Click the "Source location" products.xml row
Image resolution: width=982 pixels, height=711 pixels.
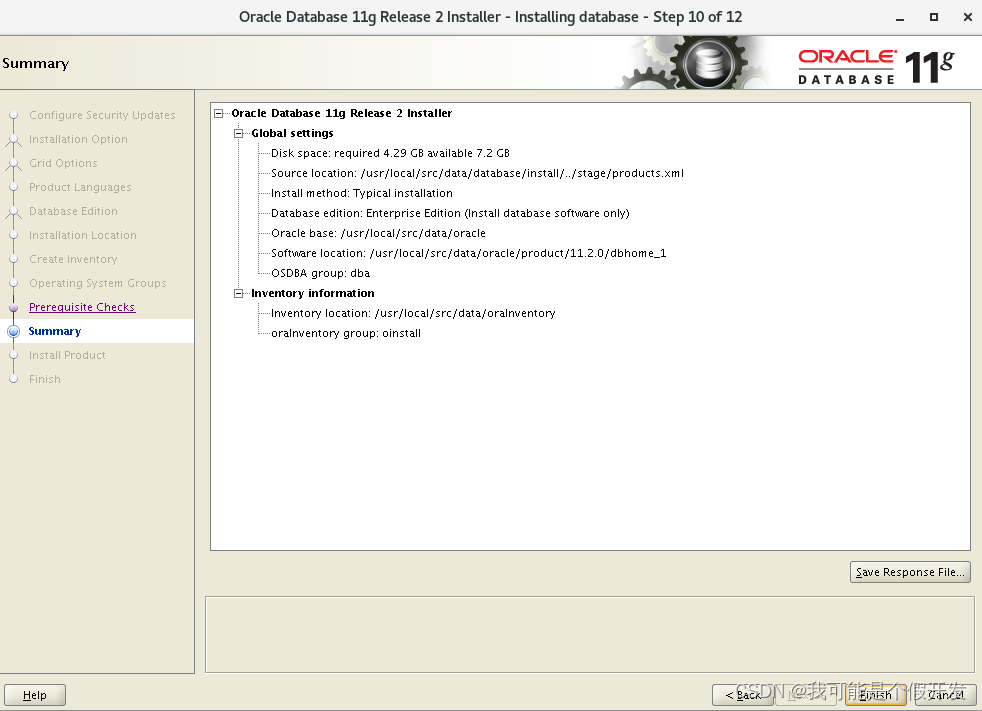(x=477, y=174)
